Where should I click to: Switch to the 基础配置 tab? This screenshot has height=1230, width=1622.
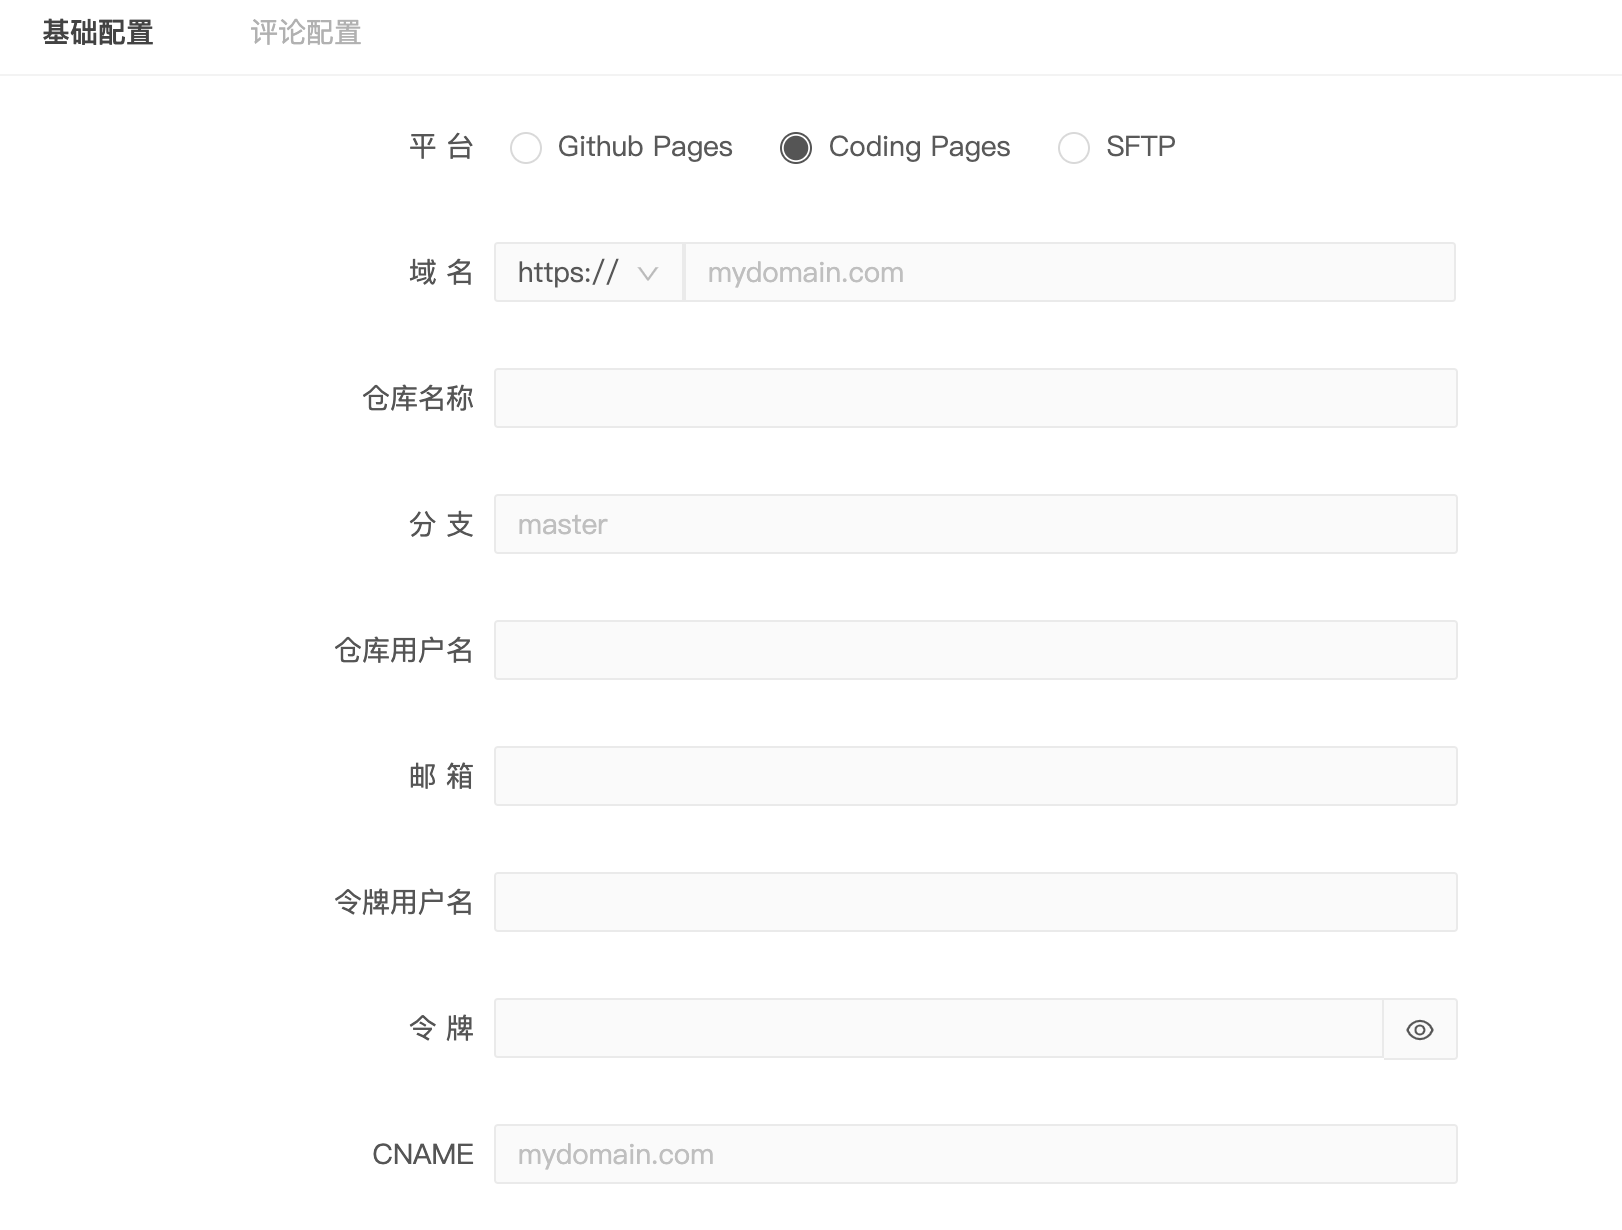(x=97, y=33)
